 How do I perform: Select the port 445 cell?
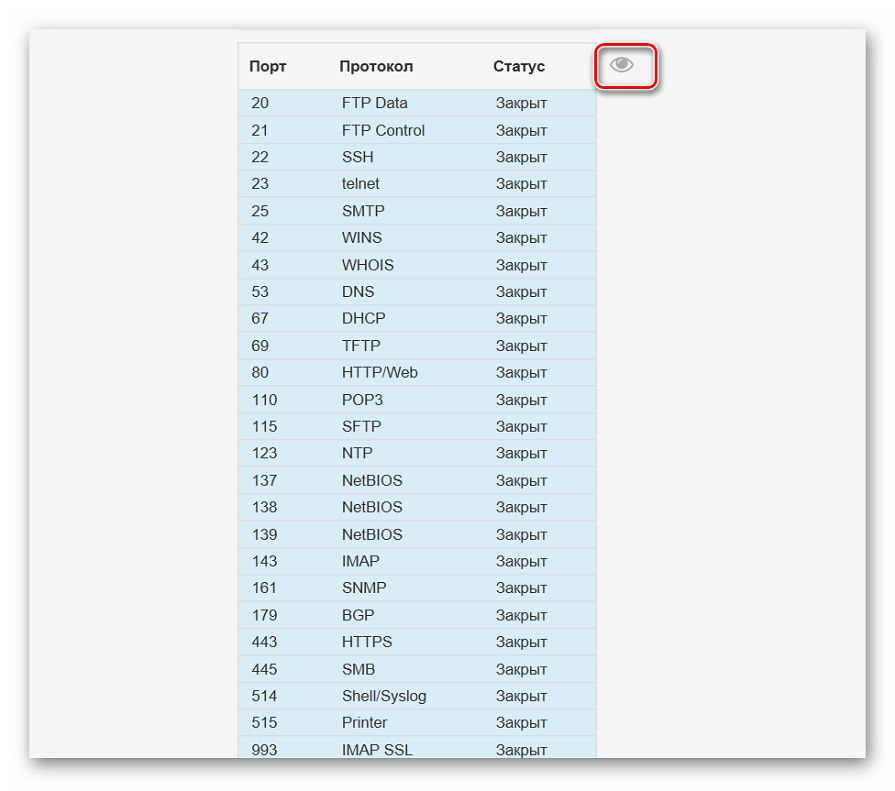pyautogui.click(x=264, y=669)
